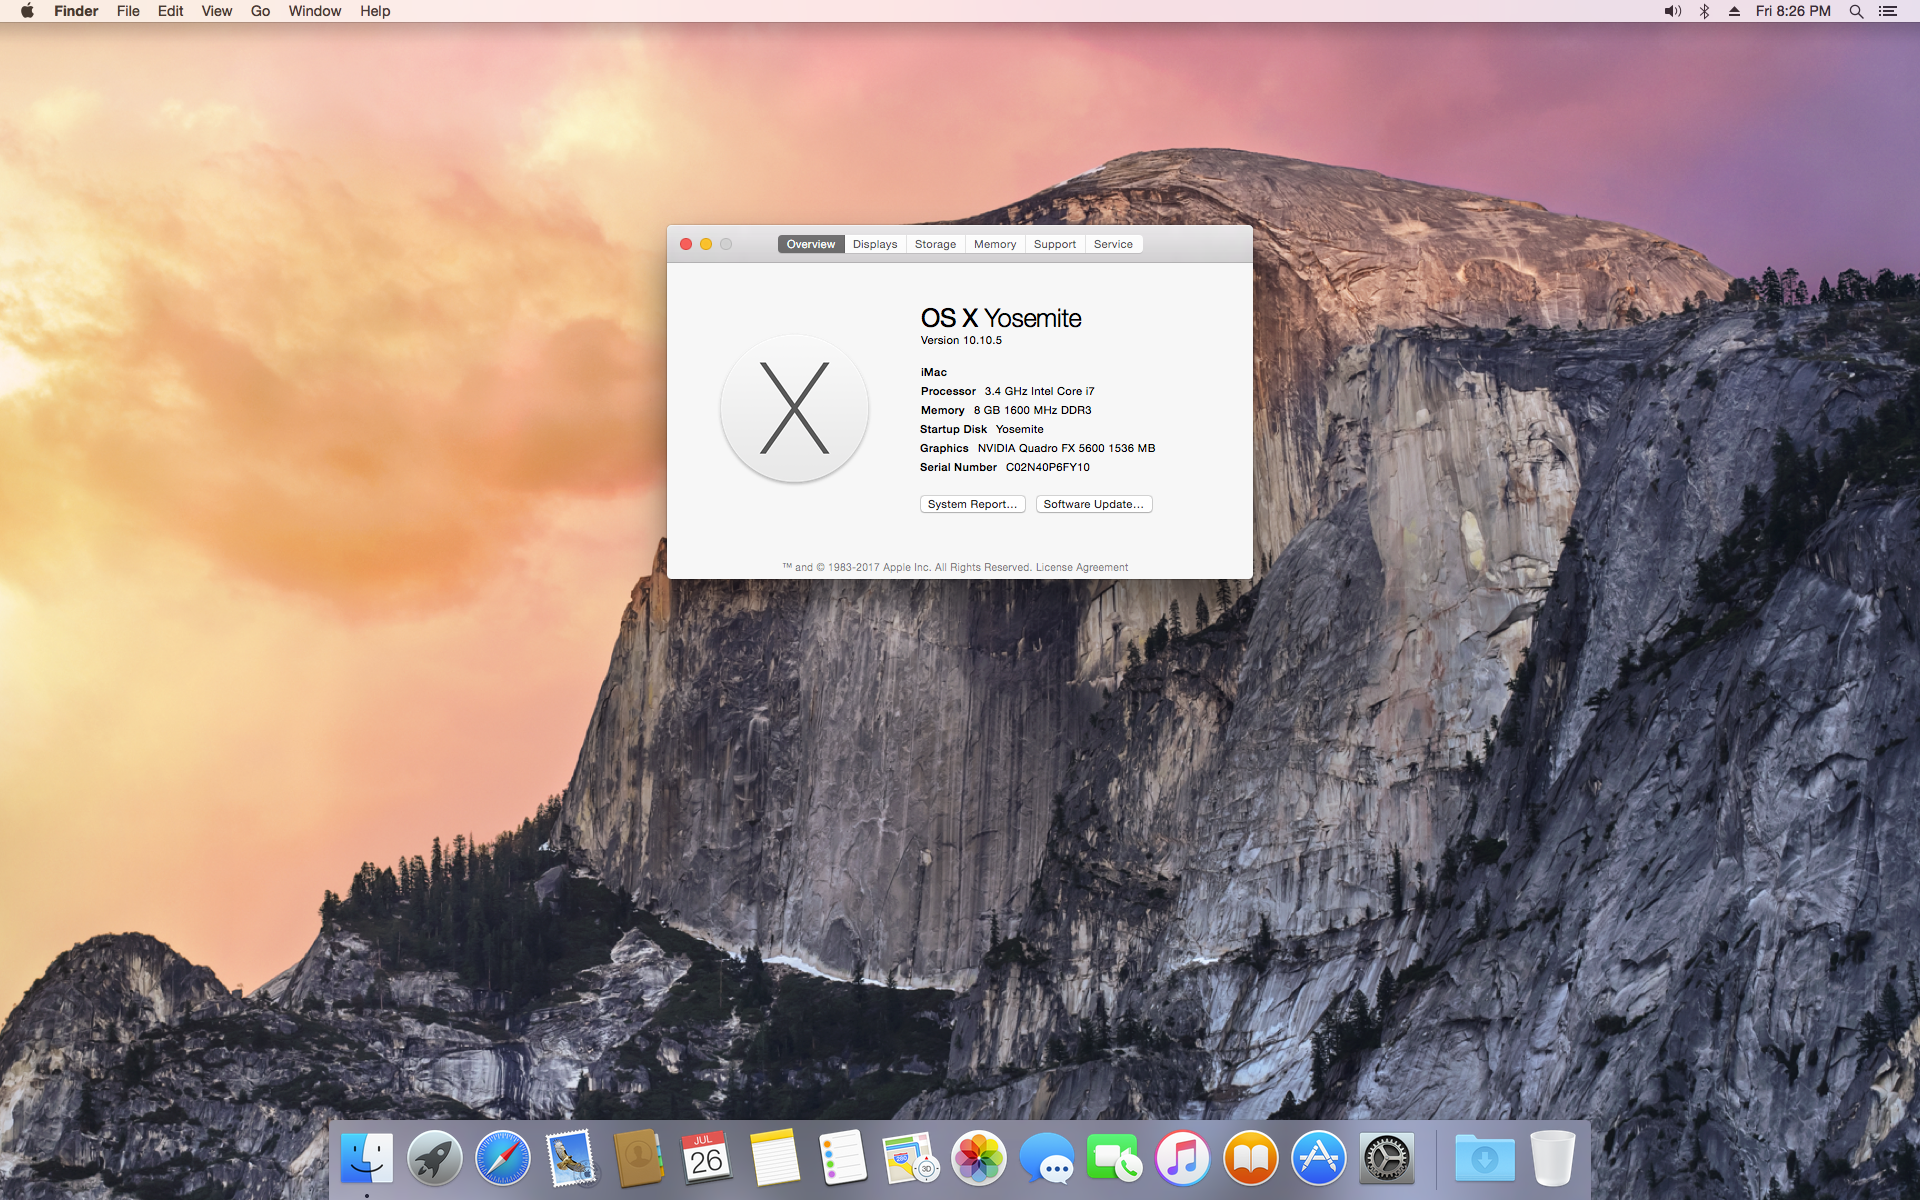This screenshot has height=1200, width=1920.
Task: Open iTunes in the Dock
Action: click(1183, 1159)
